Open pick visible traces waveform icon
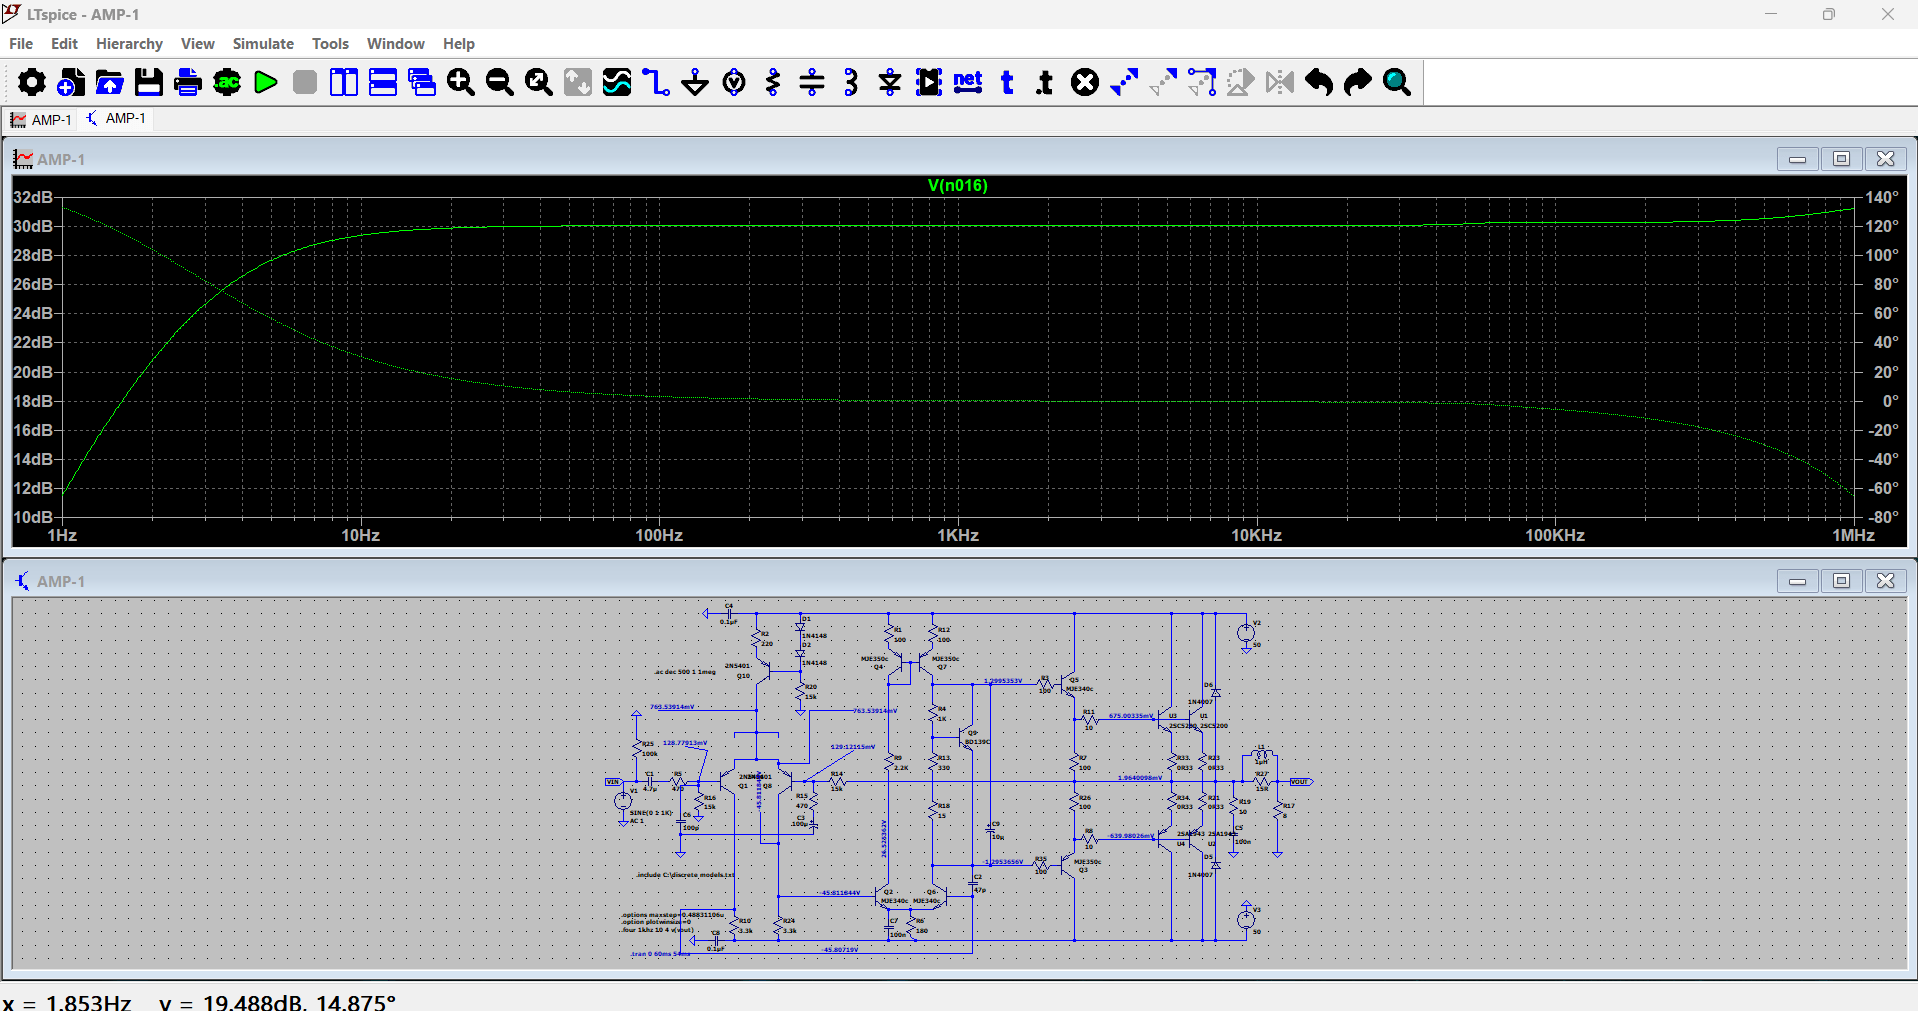 (617, 82)
